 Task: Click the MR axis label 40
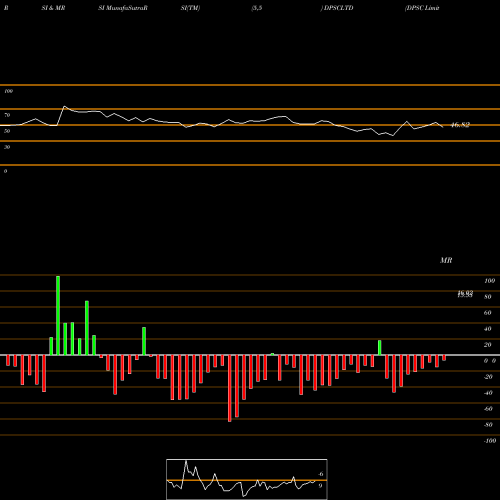pos(488,329)
